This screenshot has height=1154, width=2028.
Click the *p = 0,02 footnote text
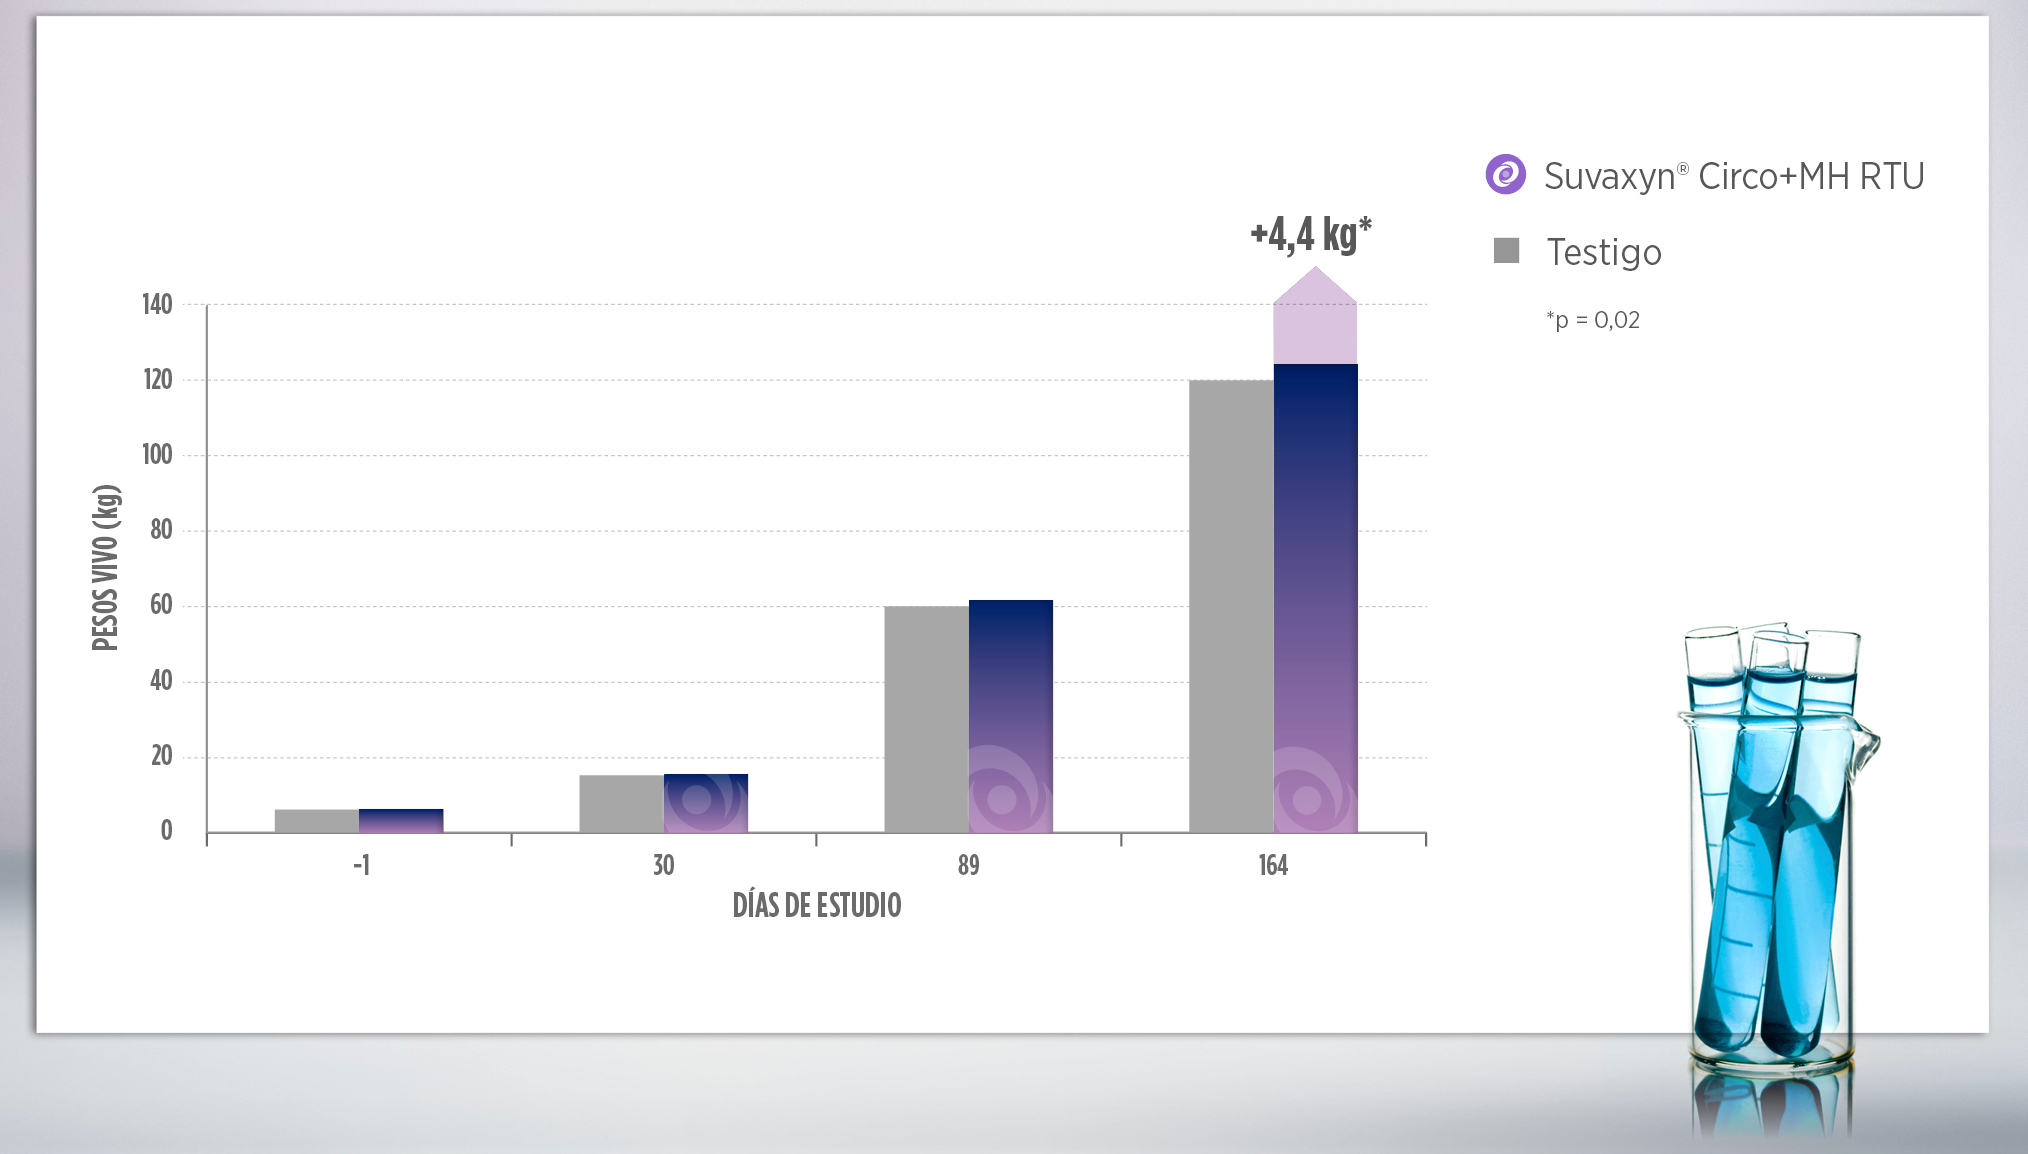click(x=1592, y=320)
